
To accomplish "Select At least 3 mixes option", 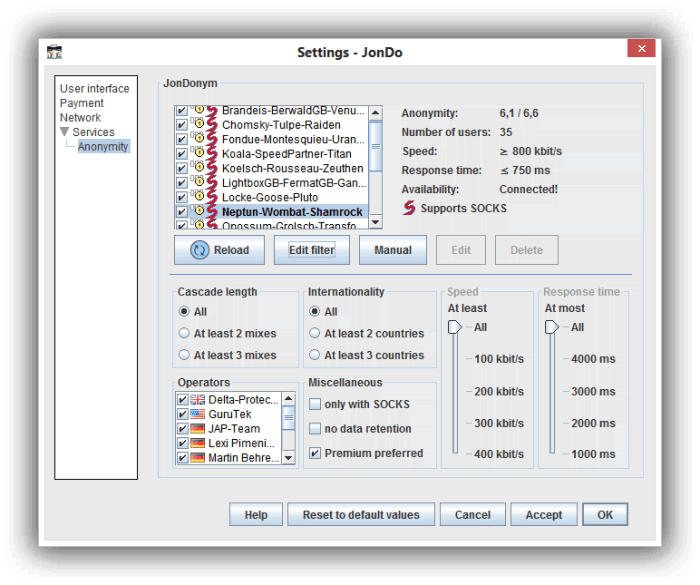I will (184, 355).
